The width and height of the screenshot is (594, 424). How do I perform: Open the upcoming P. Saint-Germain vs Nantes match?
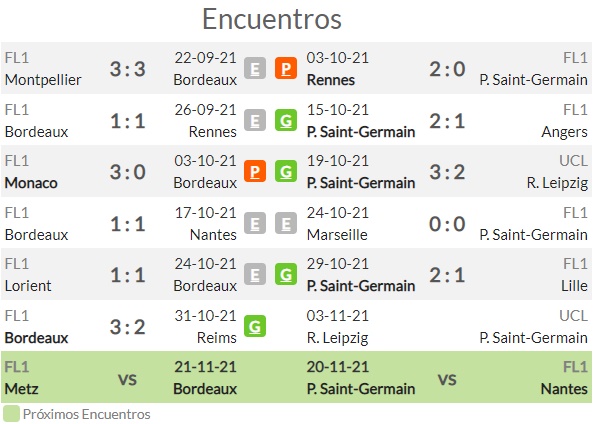[447, 378]
